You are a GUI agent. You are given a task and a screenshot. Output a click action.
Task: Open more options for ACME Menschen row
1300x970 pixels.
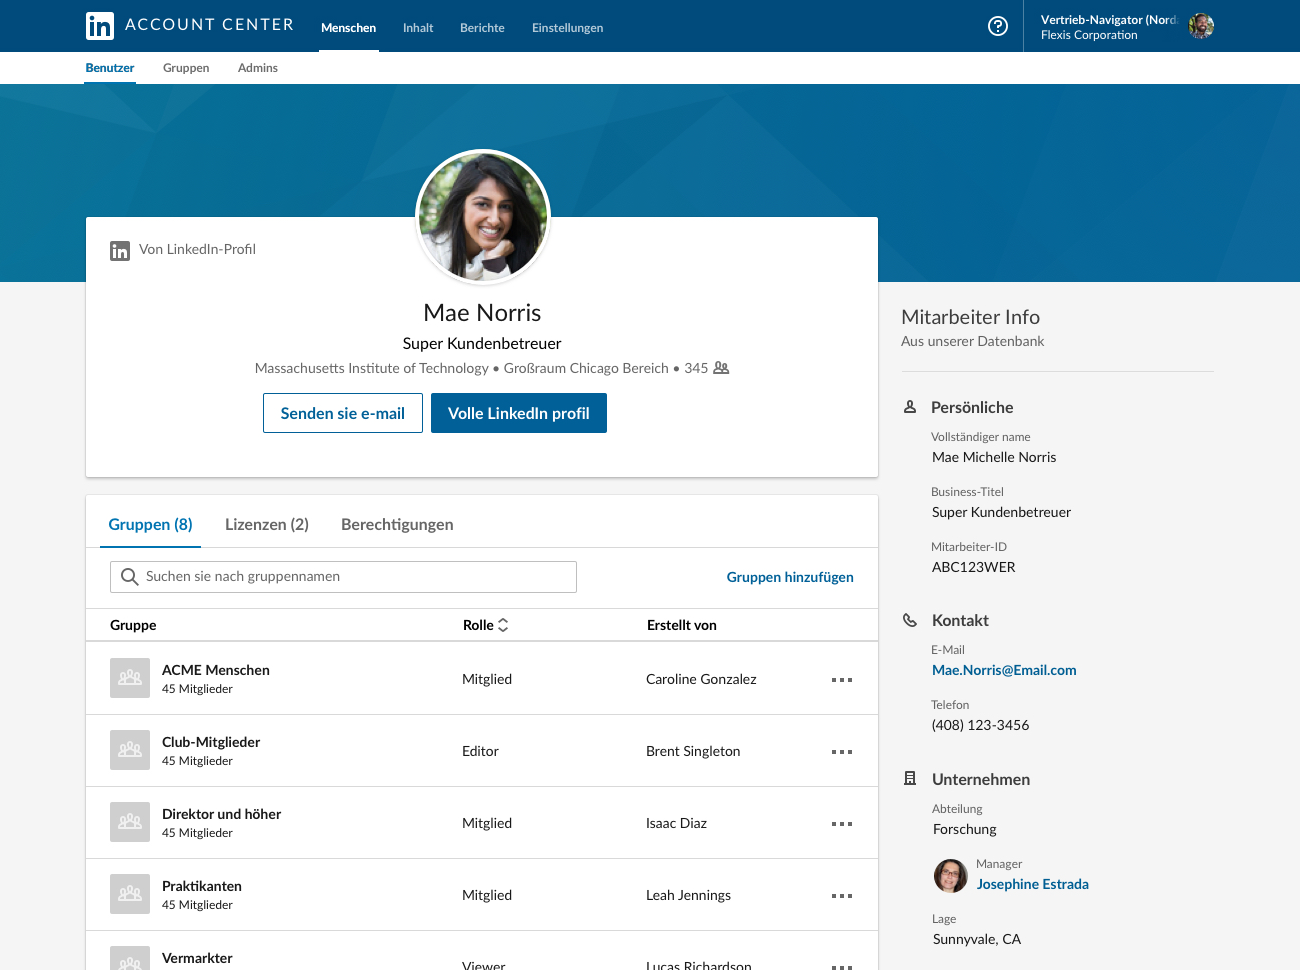point(842,680)
